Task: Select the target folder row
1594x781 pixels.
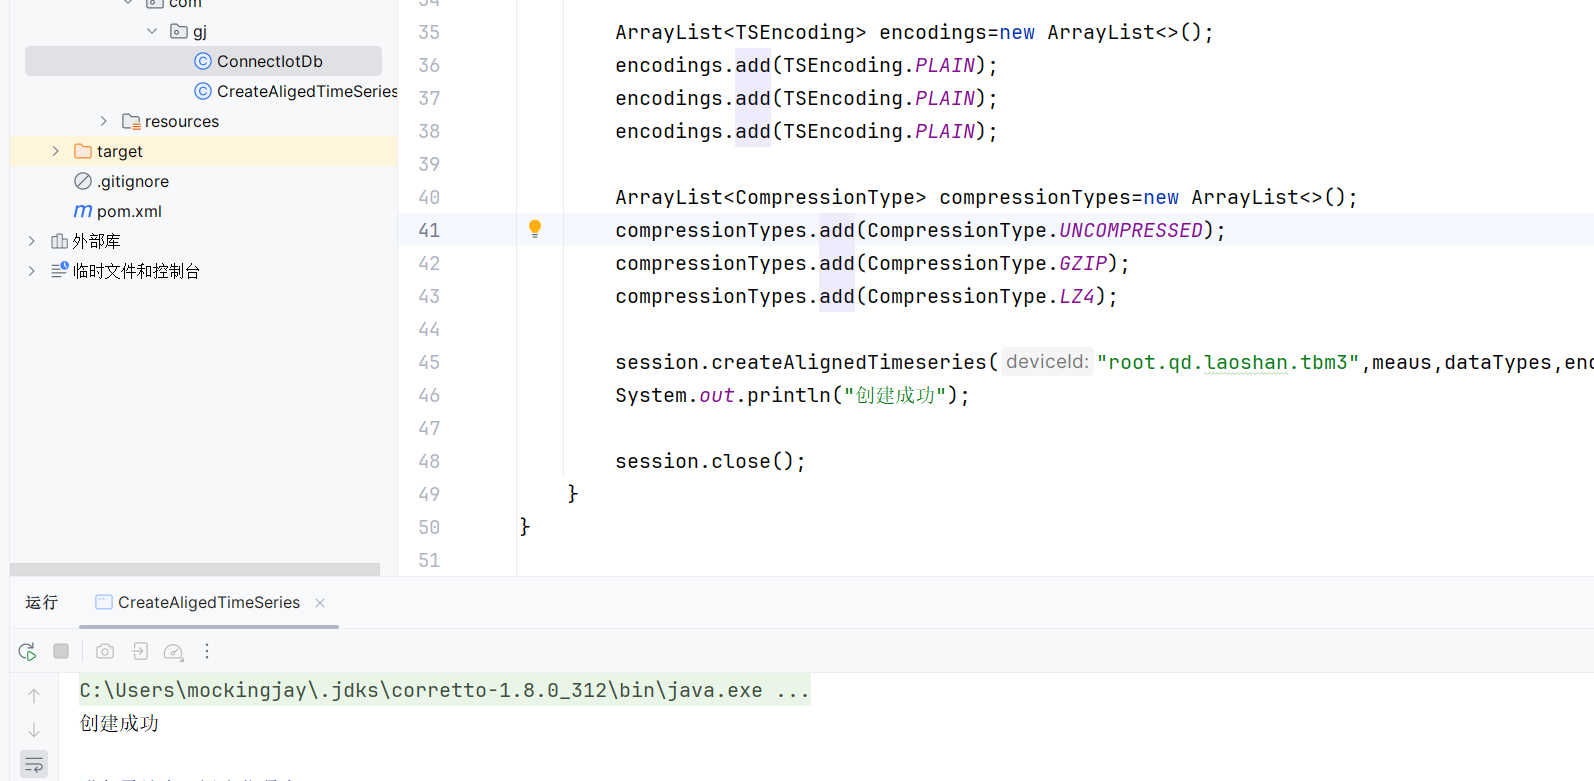Action: 203,151
